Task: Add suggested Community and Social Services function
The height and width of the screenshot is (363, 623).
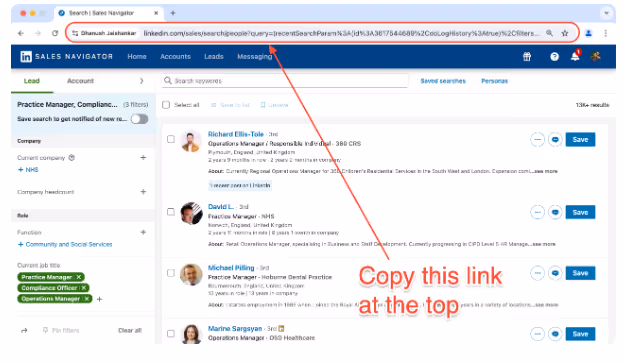Action: click(65, 244)
